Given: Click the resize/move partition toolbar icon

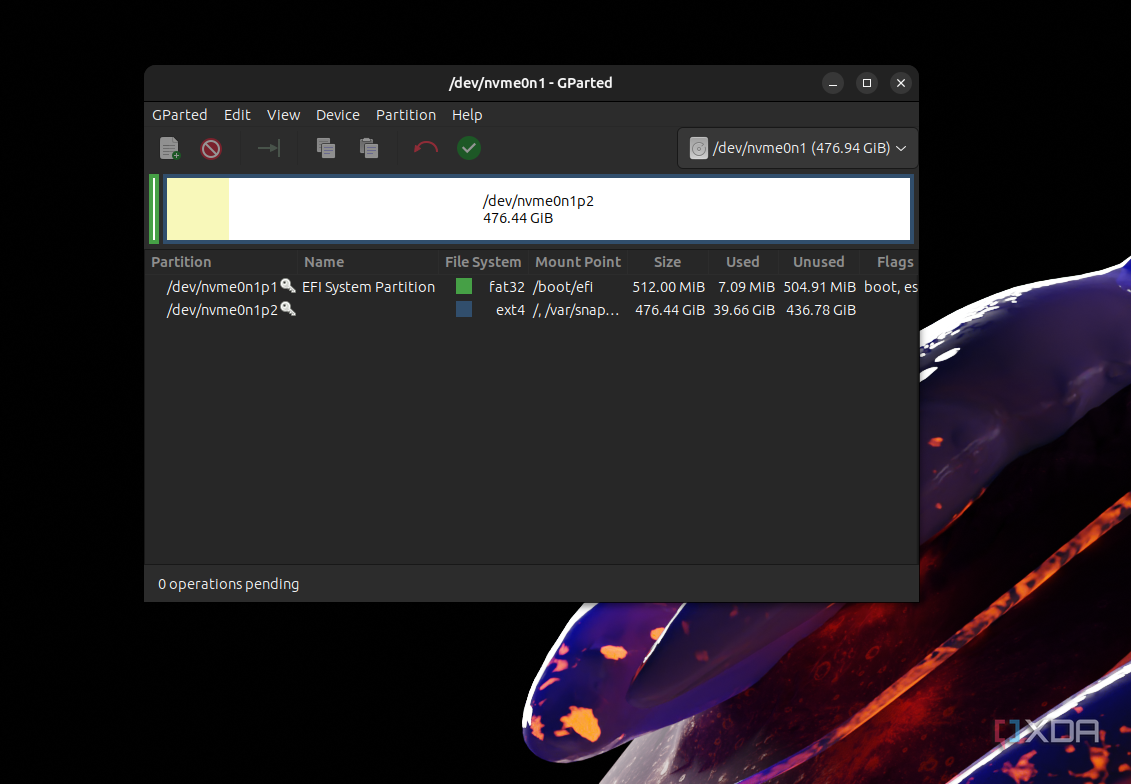Looking at the screenshot, I should pyautogui.click(x=269, y=148).
